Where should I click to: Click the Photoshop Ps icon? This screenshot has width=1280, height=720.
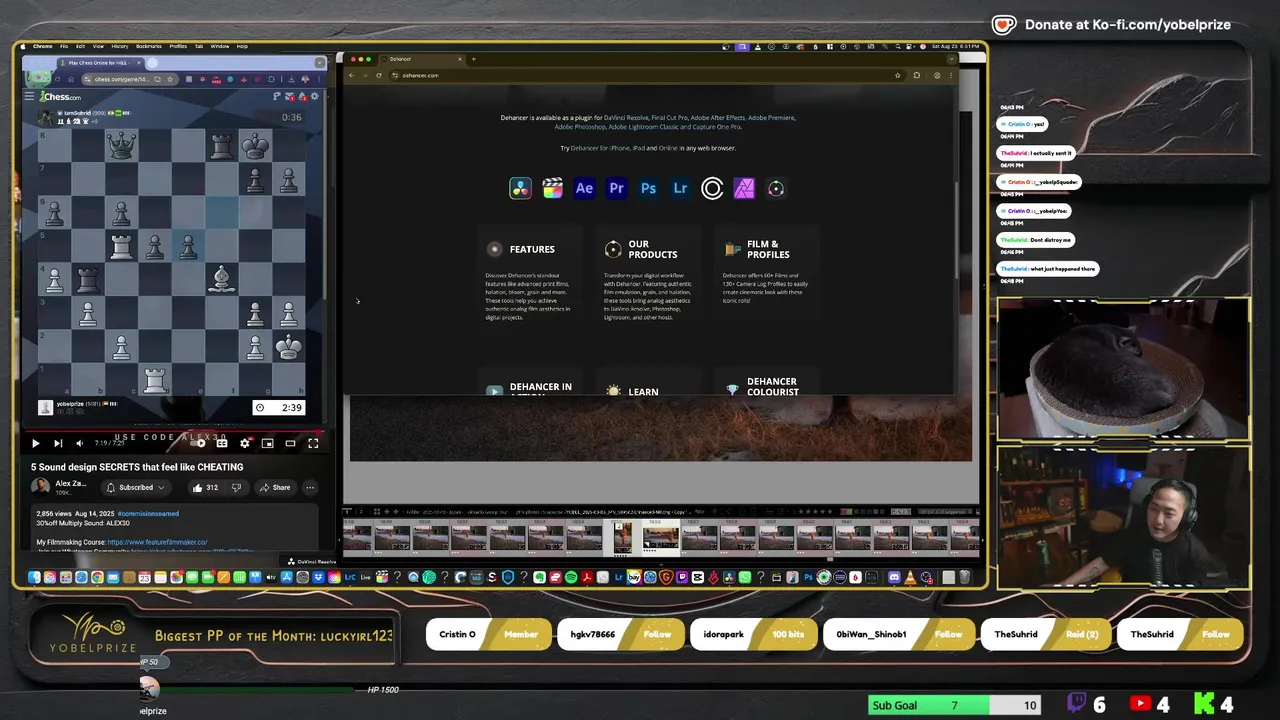648,188
